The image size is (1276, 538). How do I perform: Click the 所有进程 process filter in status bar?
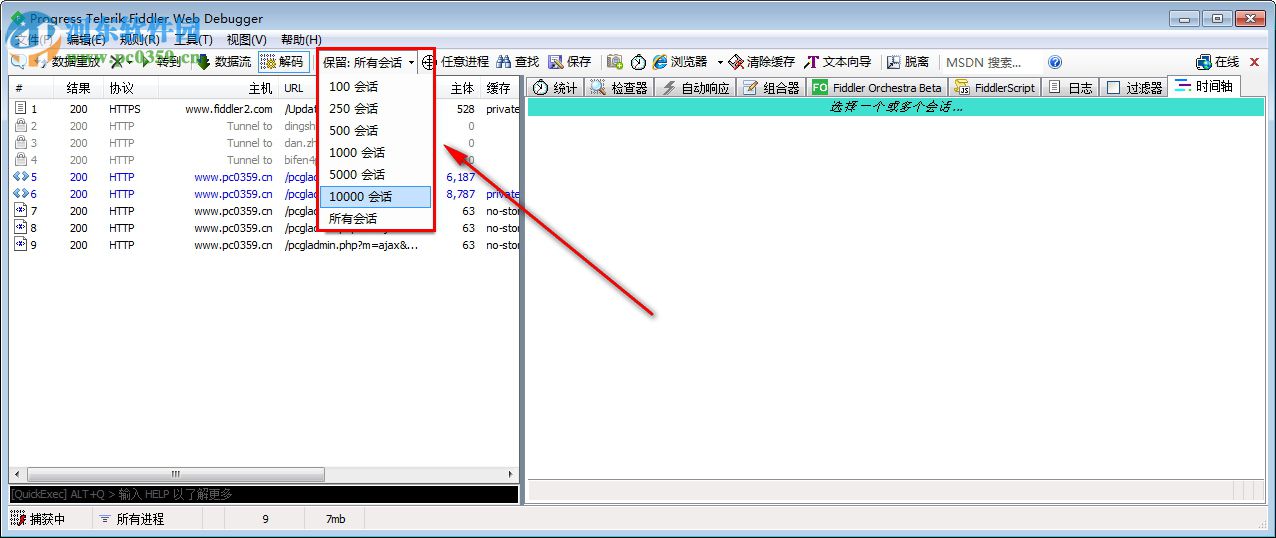pos(132,519)
